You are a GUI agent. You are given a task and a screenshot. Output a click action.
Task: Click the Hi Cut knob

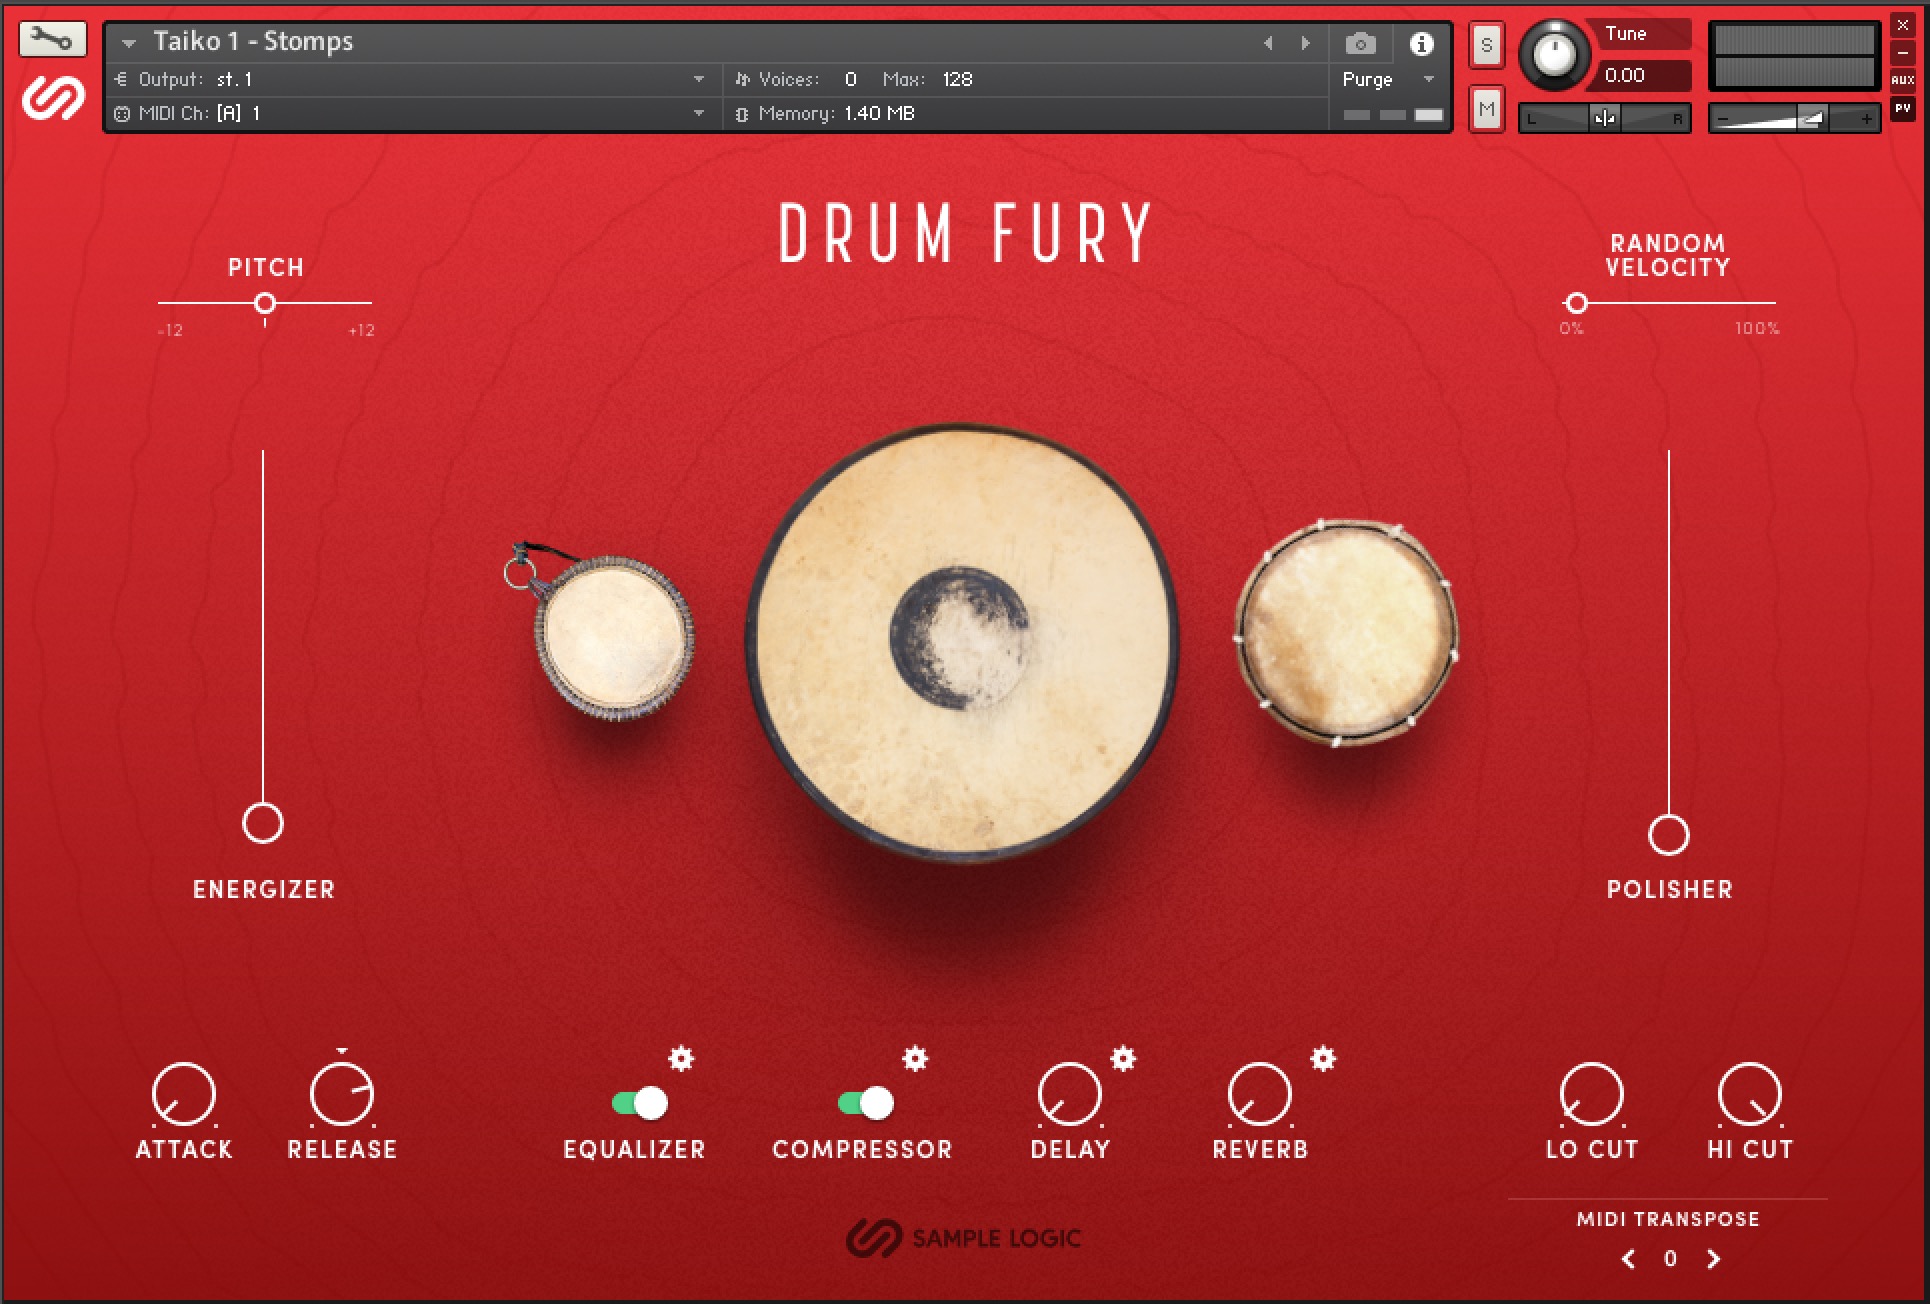pyautogui.click(x=1750, y=1094)
